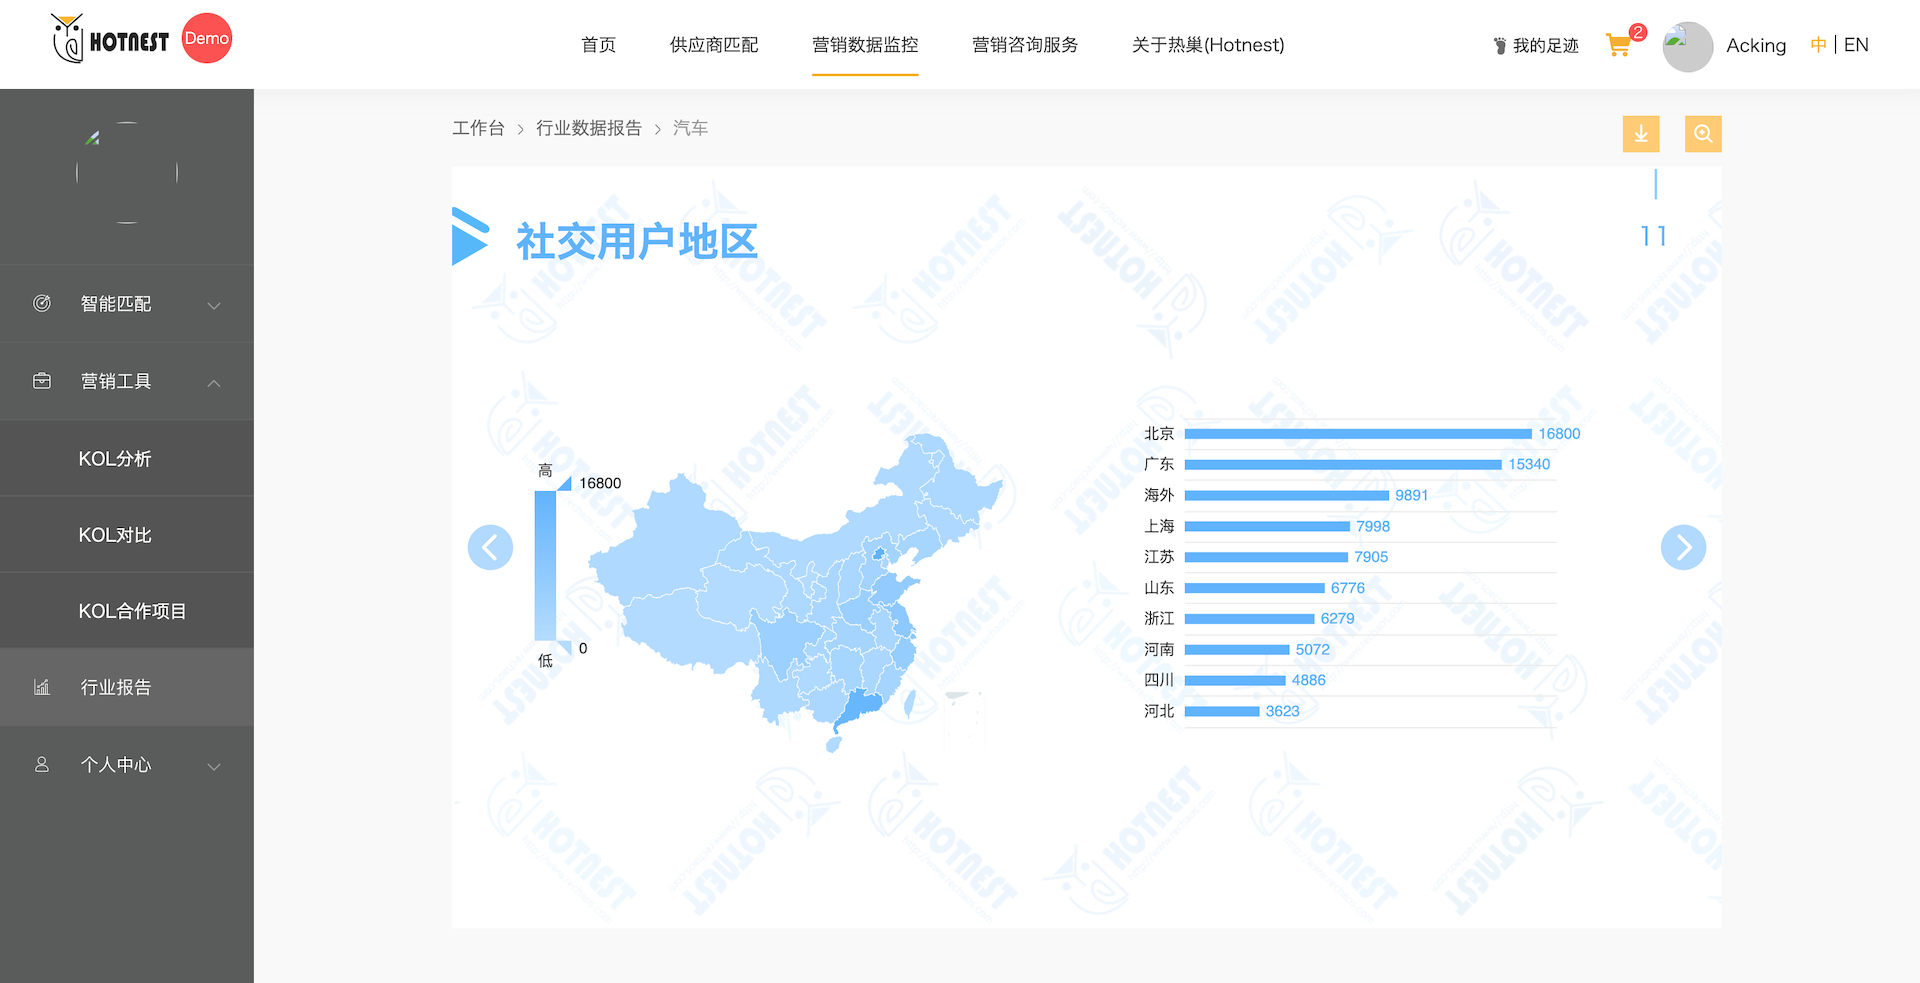Click the 北京 bar in the chart

1357,434
